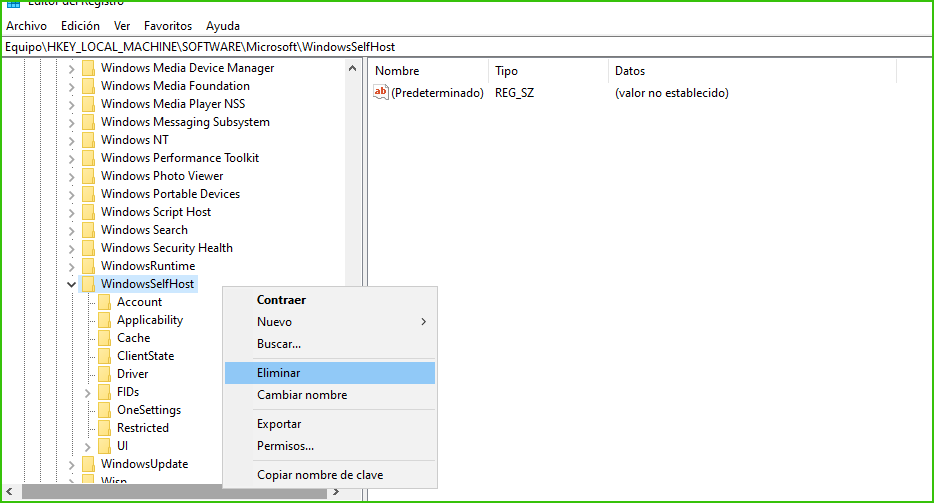The image size is (934, 503).
Task: Click the WindowsUpdate folder icon
Action: click(88, 464)
